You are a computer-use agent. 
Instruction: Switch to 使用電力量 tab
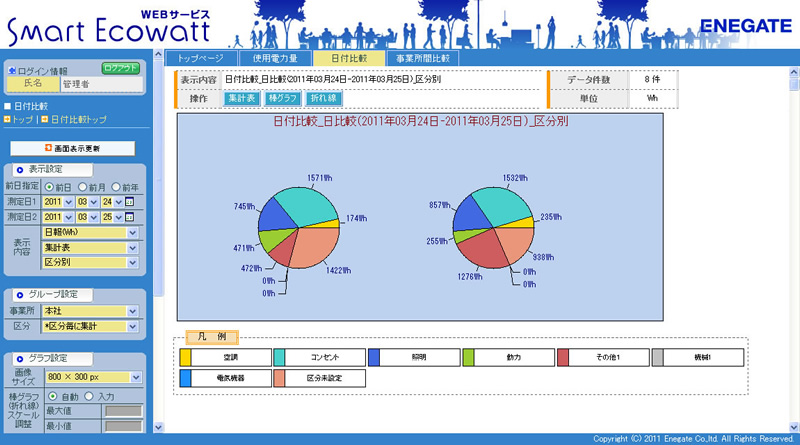coord(275,58)
